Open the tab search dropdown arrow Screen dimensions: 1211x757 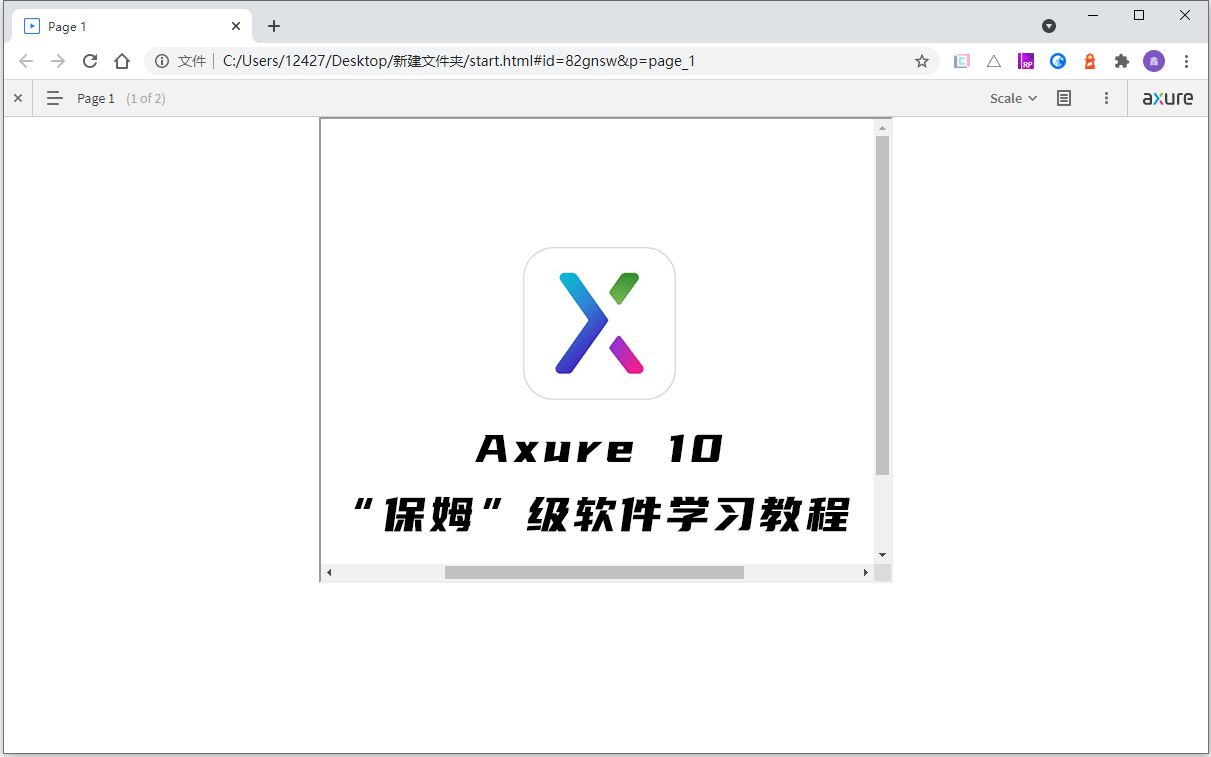coord(1049,26)
